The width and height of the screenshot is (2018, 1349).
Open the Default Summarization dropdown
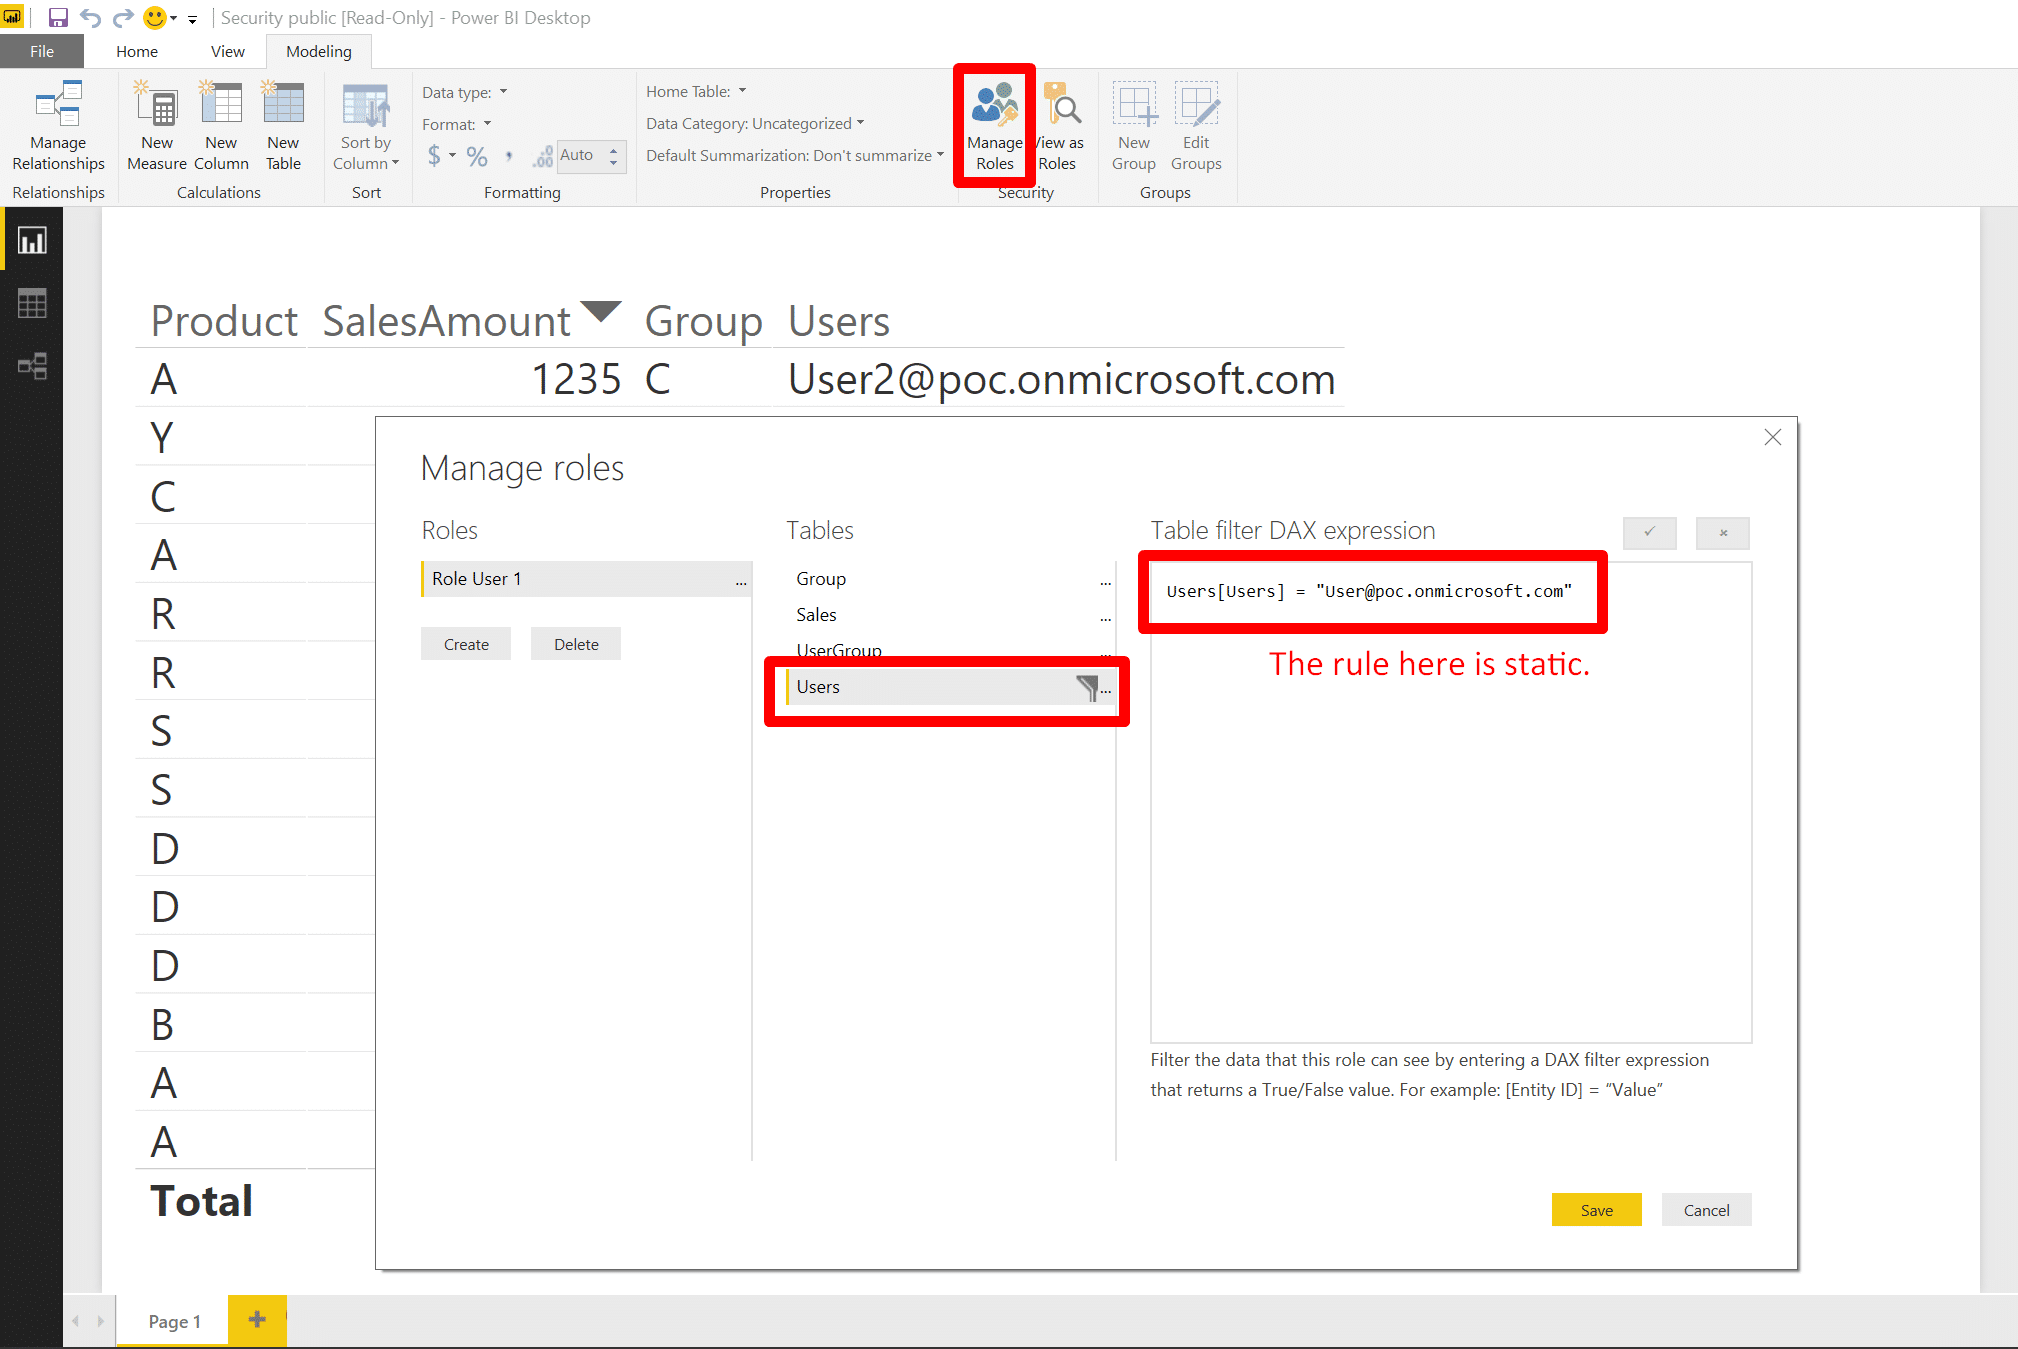795,155
